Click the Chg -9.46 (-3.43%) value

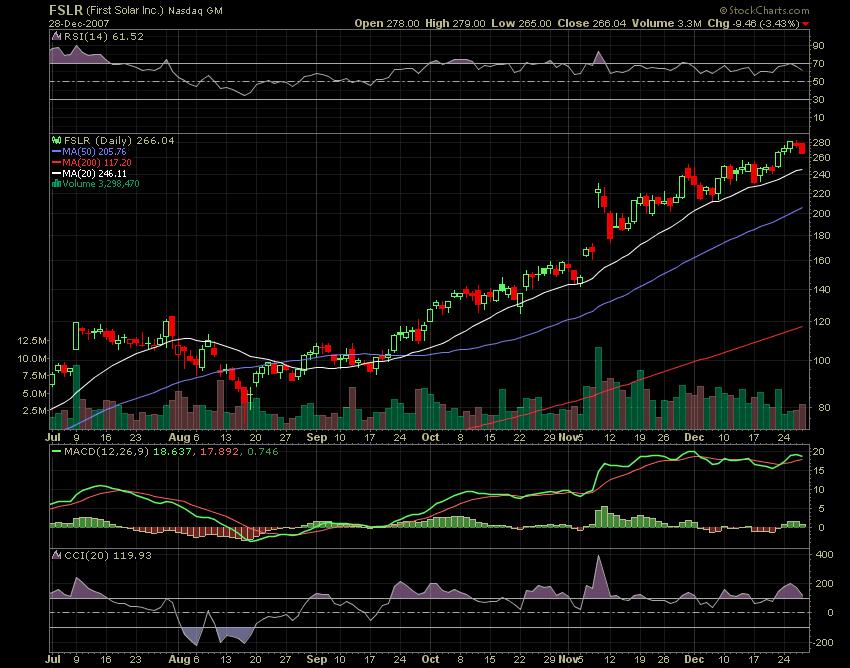point(754,23)
